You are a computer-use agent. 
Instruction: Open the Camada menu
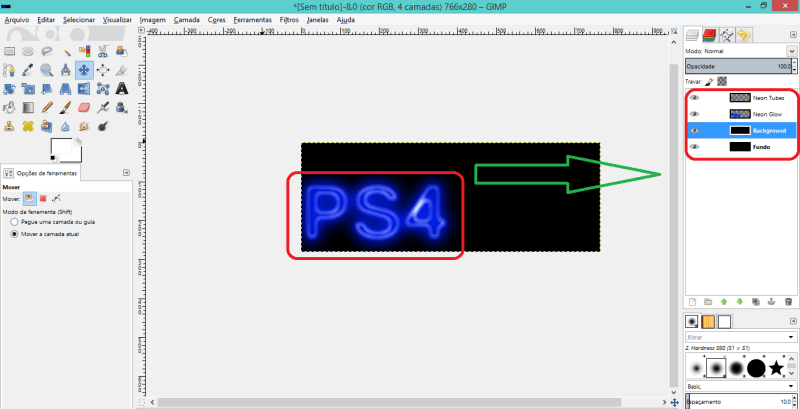[x=186, y=19]
